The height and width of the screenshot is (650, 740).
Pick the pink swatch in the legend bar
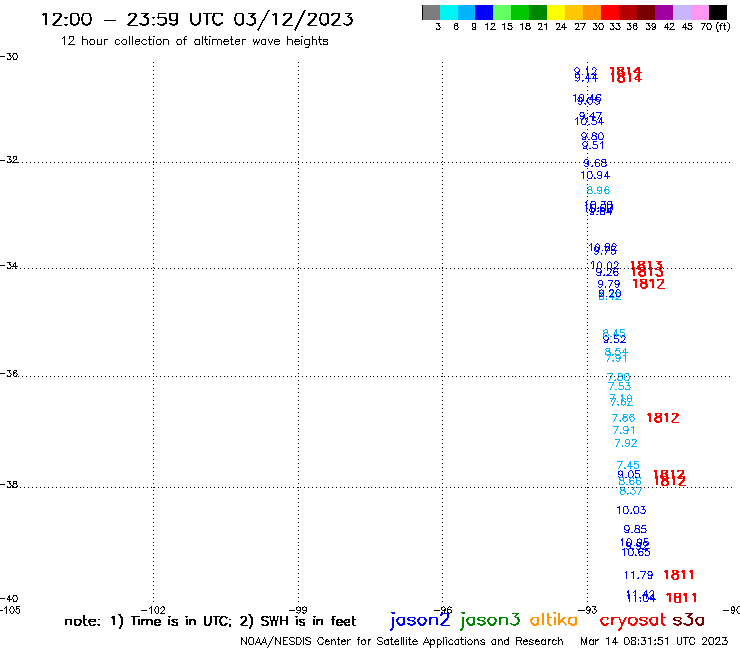point(699,12)
